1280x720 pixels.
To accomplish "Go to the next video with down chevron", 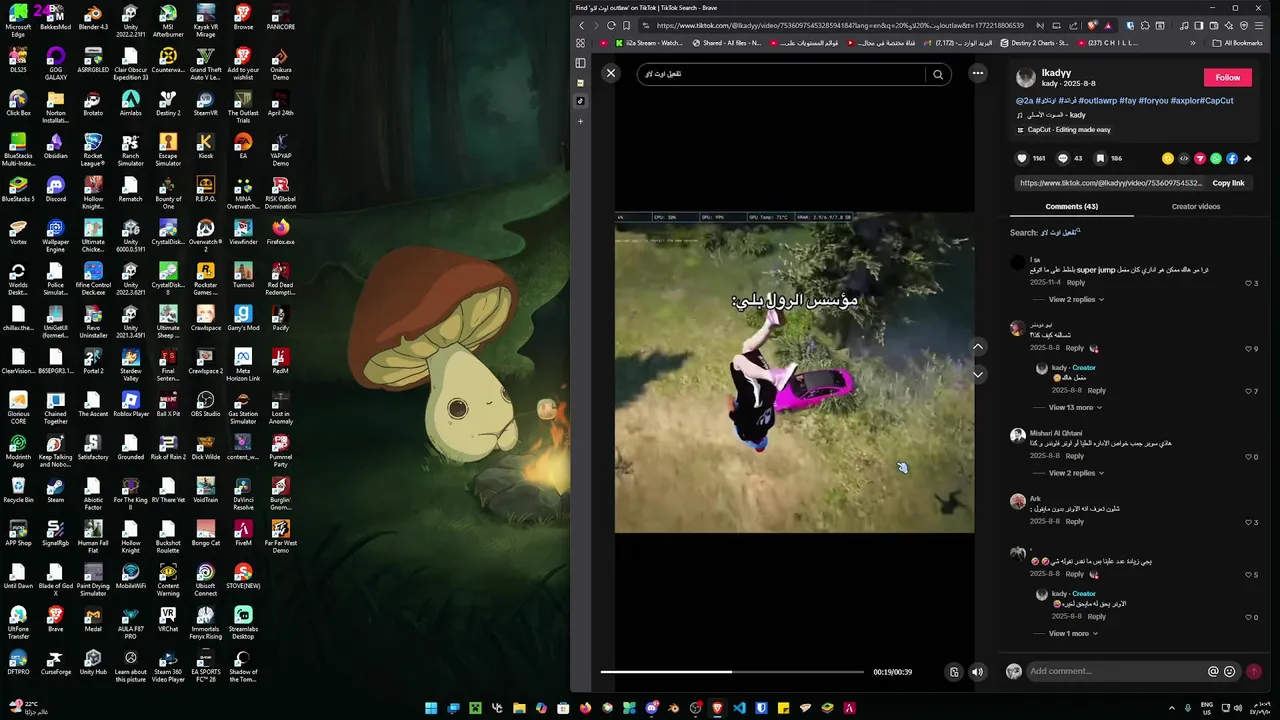I will (x=978, y=374).
